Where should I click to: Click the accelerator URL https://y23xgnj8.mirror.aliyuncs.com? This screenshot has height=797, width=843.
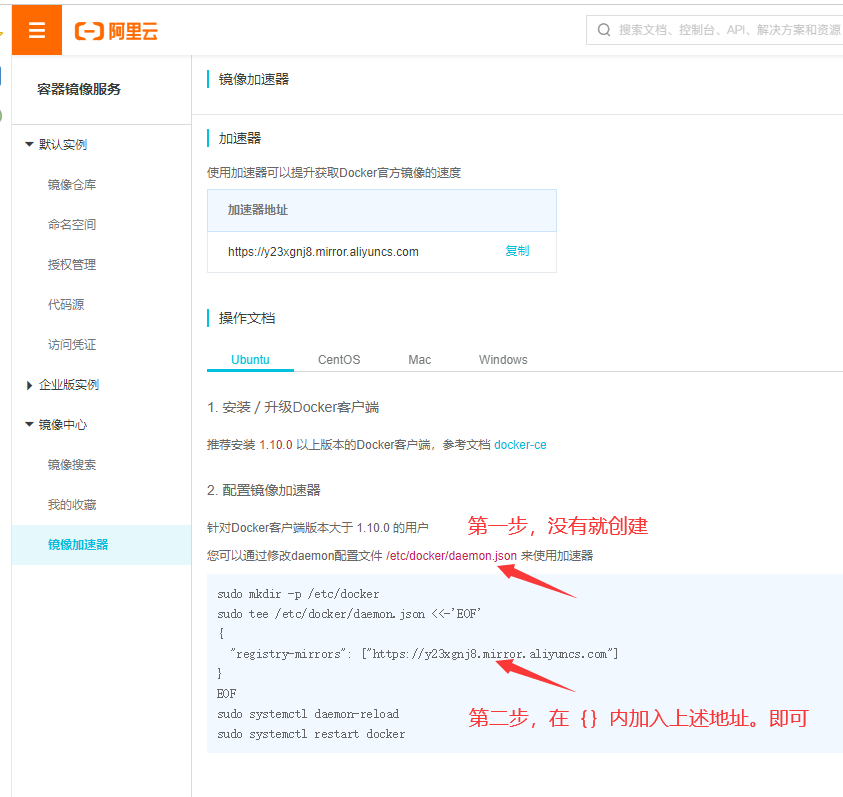click(x=323, y=252)
